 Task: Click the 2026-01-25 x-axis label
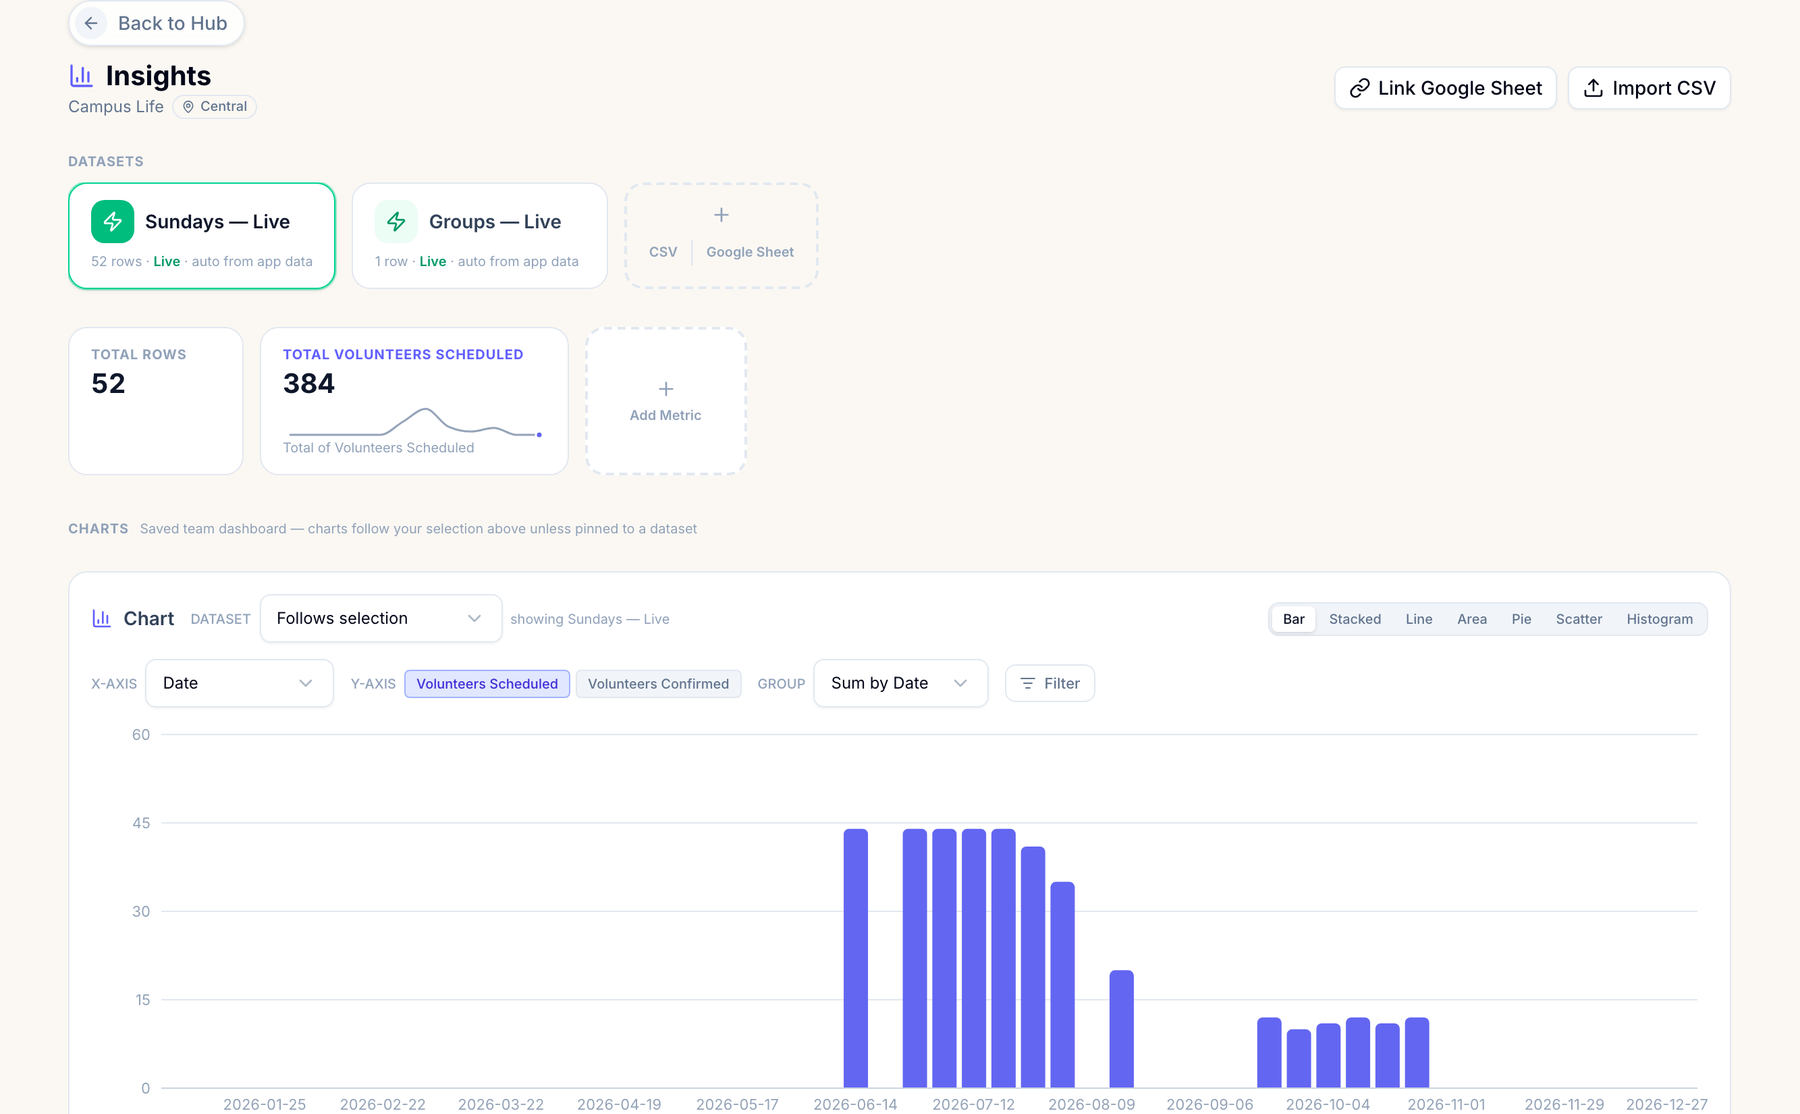click(x=264, y=1104)
